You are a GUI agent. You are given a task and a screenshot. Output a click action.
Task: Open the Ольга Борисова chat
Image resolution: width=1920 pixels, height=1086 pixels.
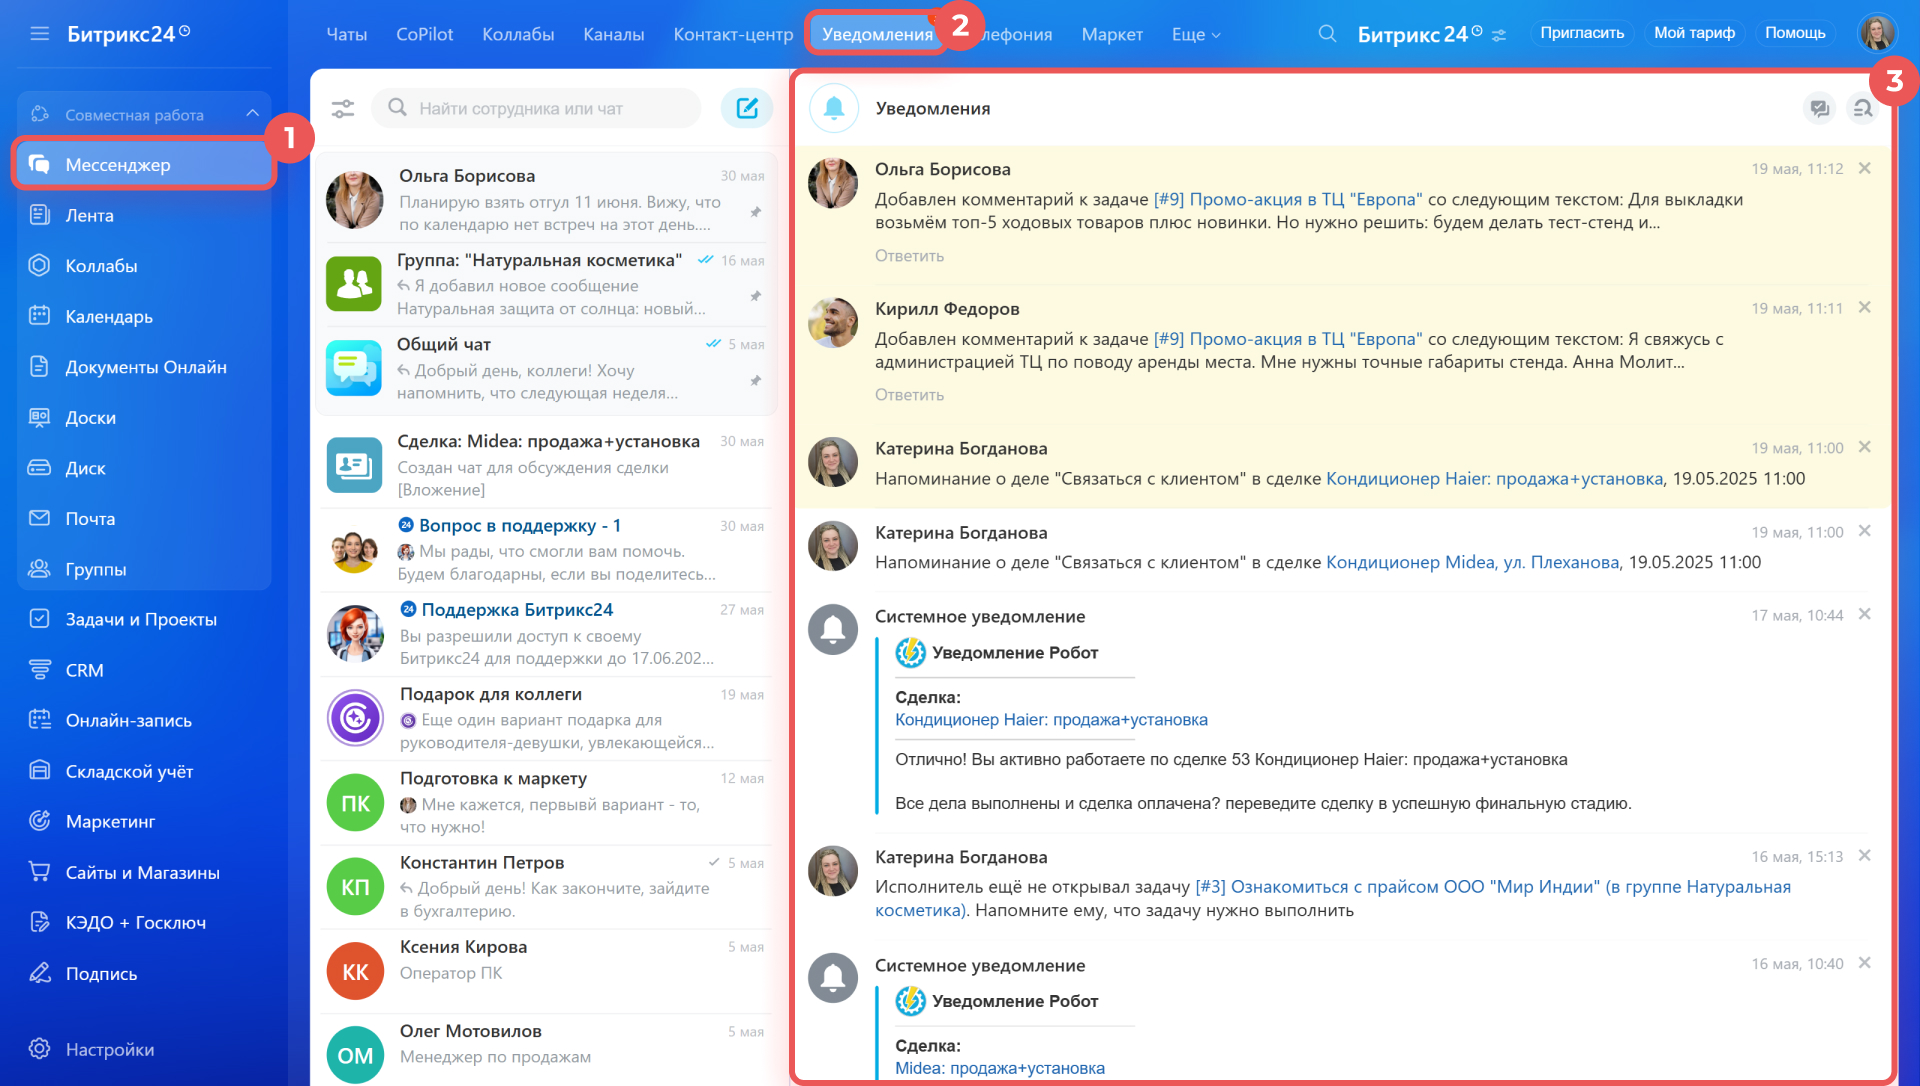click(x=546, y=199)
